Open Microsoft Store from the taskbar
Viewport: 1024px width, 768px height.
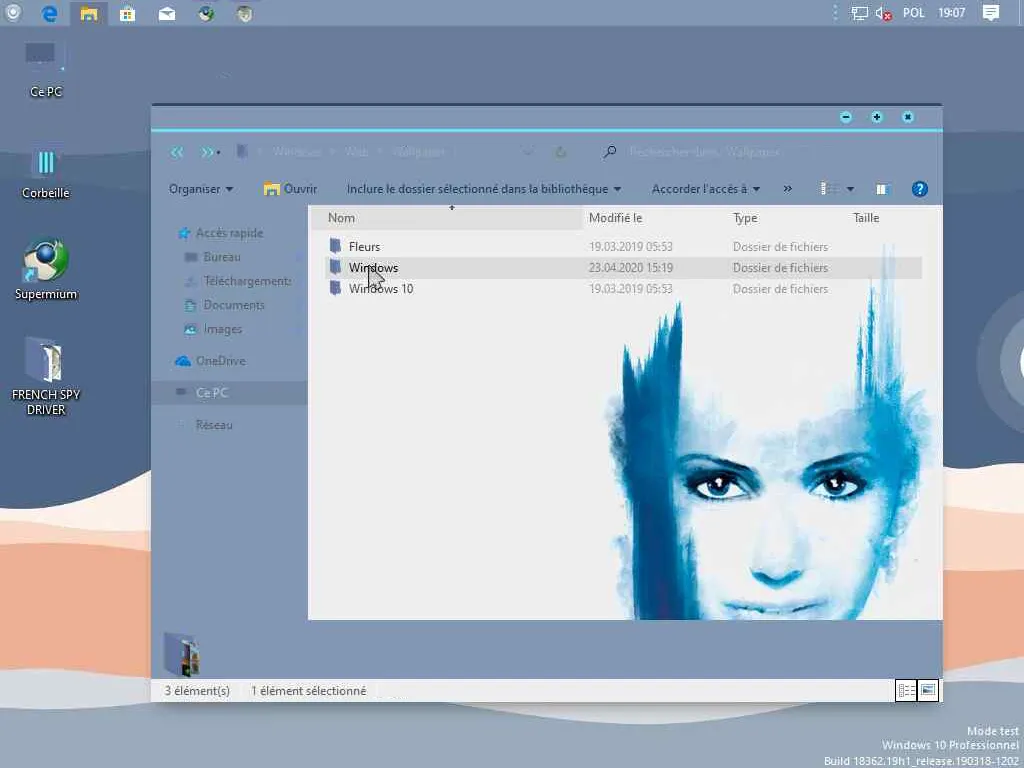[127, 13]
